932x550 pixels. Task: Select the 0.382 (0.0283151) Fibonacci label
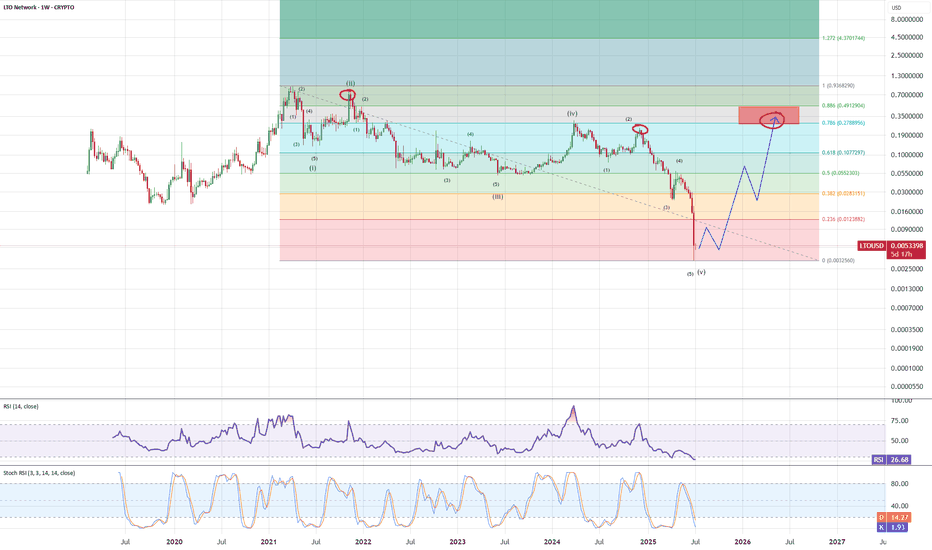click(x=843, y=193)
